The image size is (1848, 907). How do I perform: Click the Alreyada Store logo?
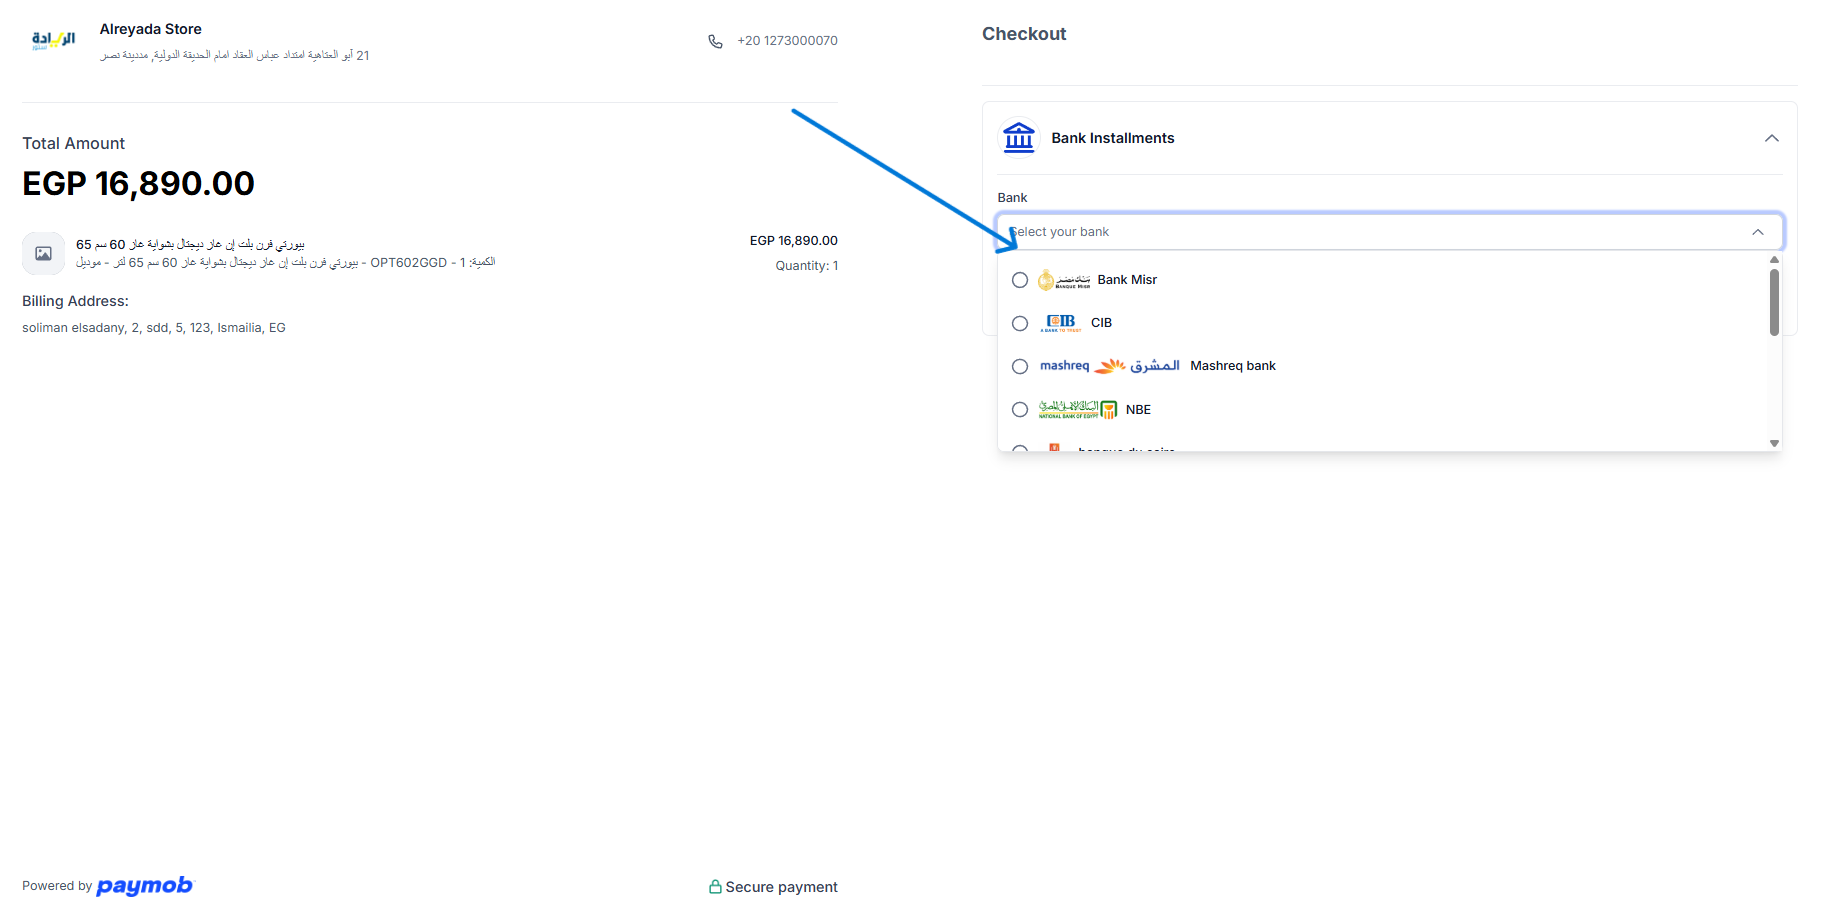tap(53, 40)
